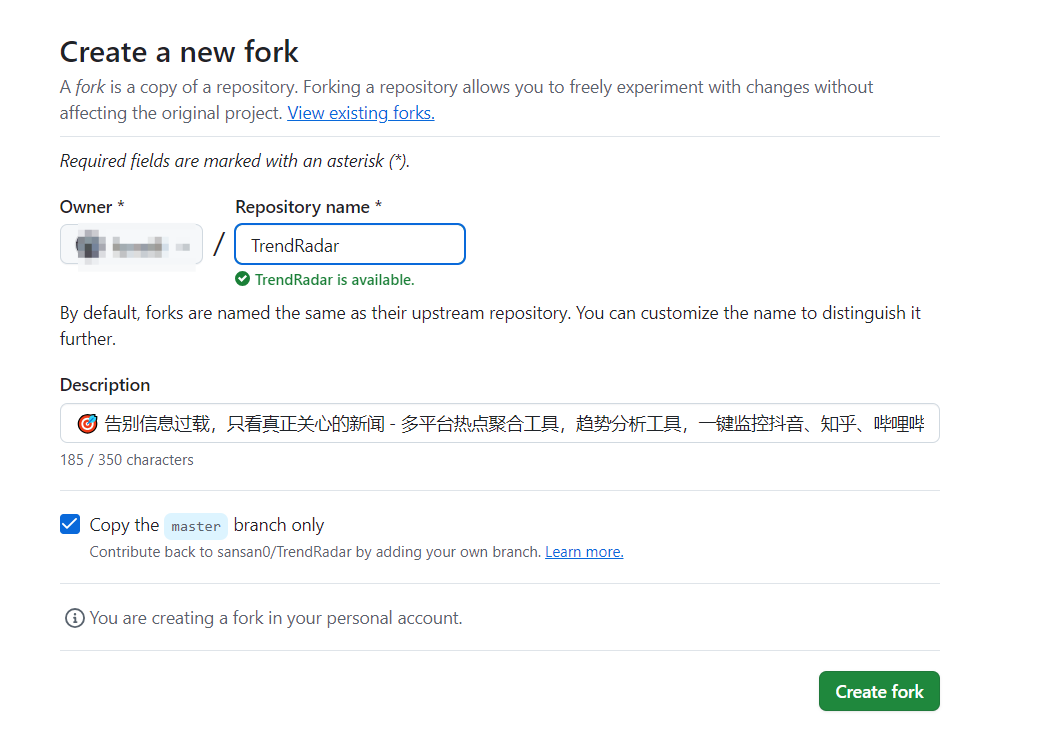Image resolution: width=1053 pixels, height=754 pixels.
Task: Click the Create a new fork heading
Action: tap(179, 52)
